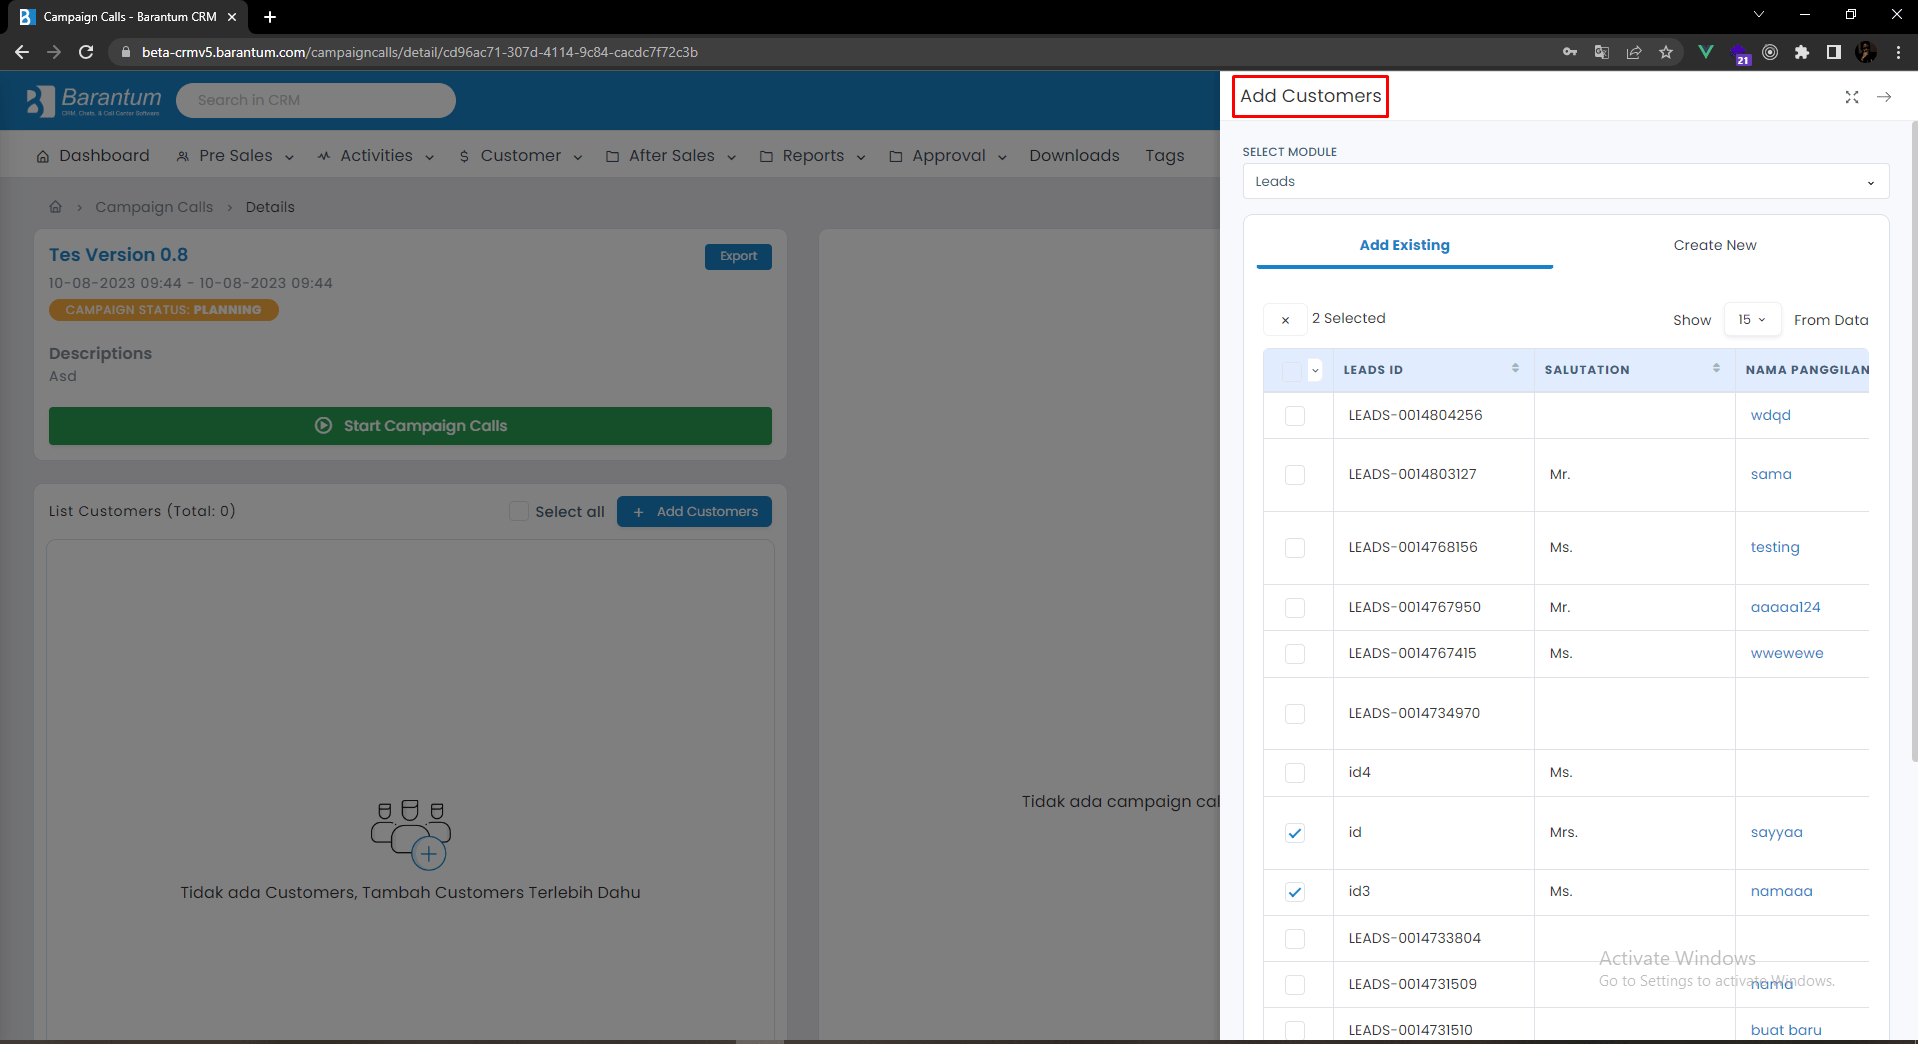
Task: Sort by the Salutation column
Action: point(1716,369)
